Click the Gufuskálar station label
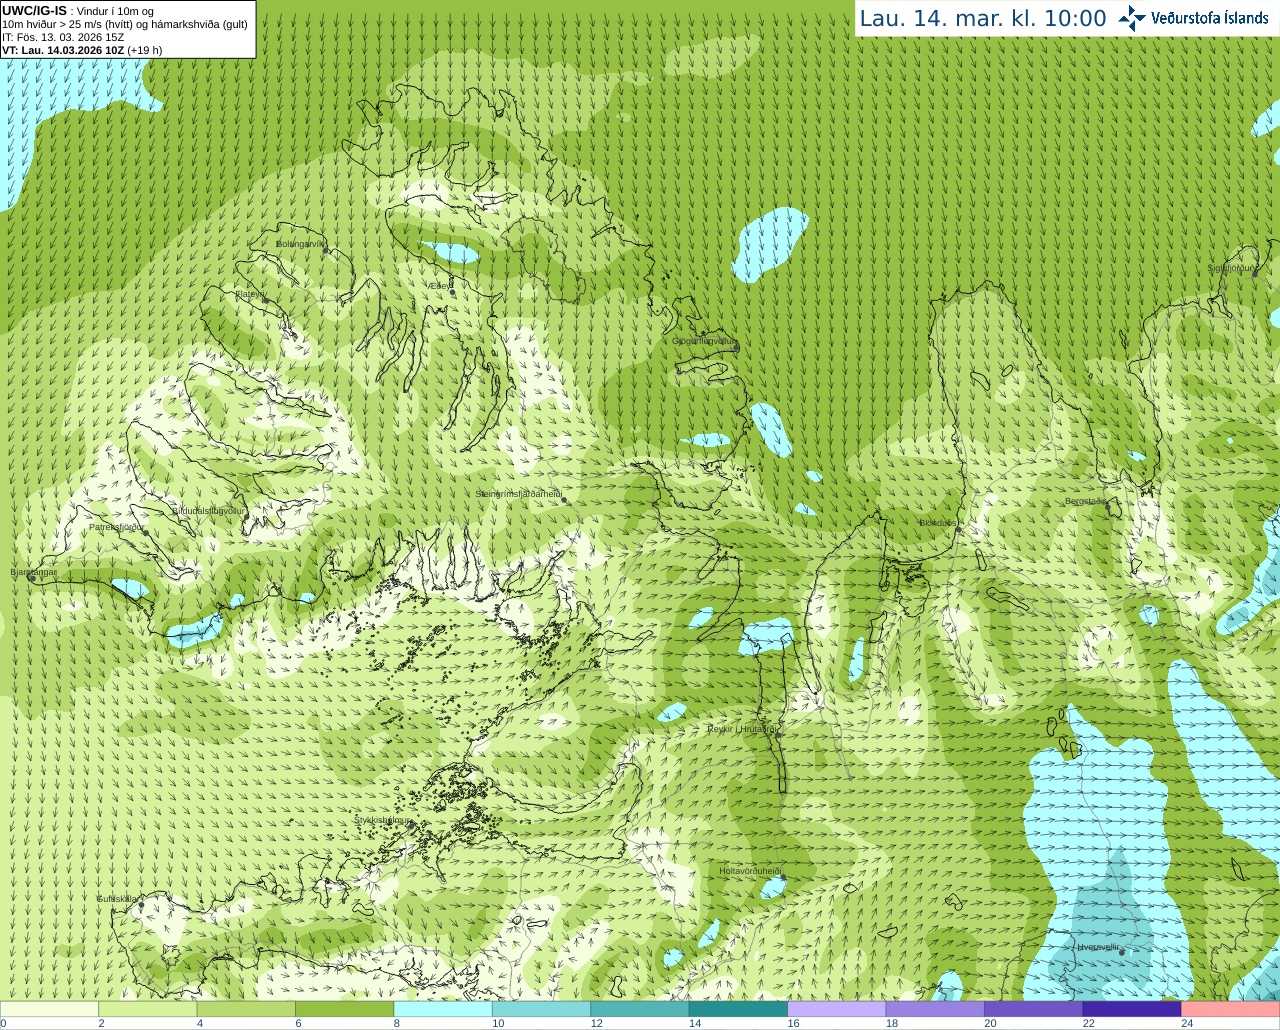The width and height of the screenshot is (1280, 1030). (117, 899)
